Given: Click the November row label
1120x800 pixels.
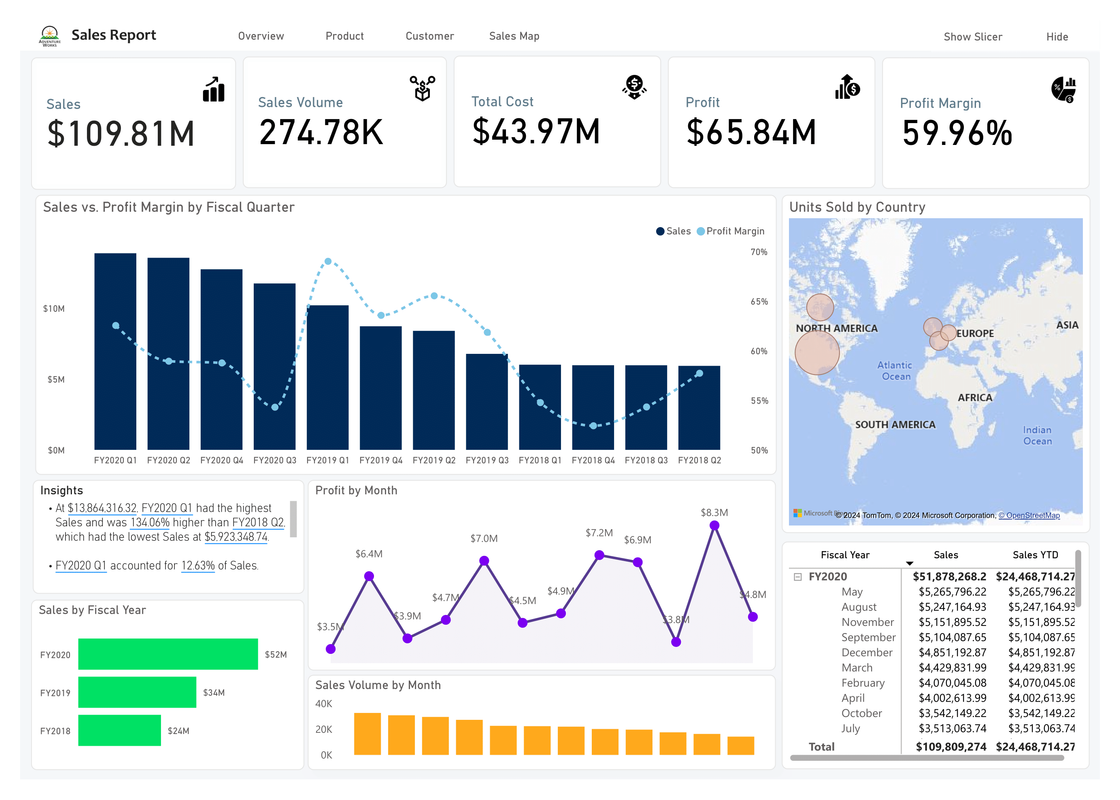Looking at the screenshot, I should (867, 622).
